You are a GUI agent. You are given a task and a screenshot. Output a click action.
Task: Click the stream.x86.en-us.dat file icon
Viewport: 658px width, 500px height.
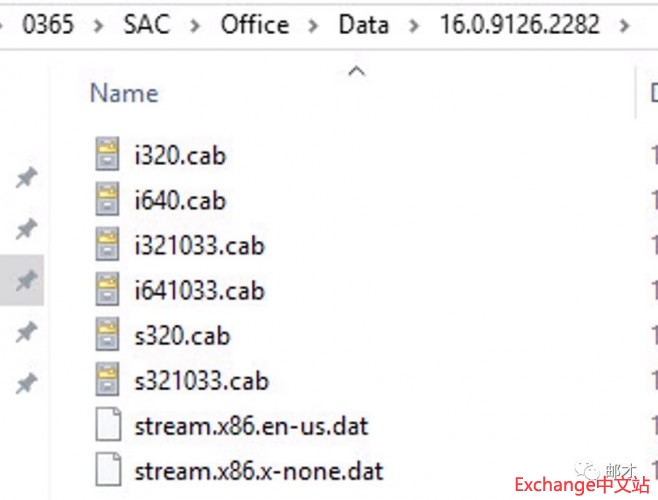(107, 426)
